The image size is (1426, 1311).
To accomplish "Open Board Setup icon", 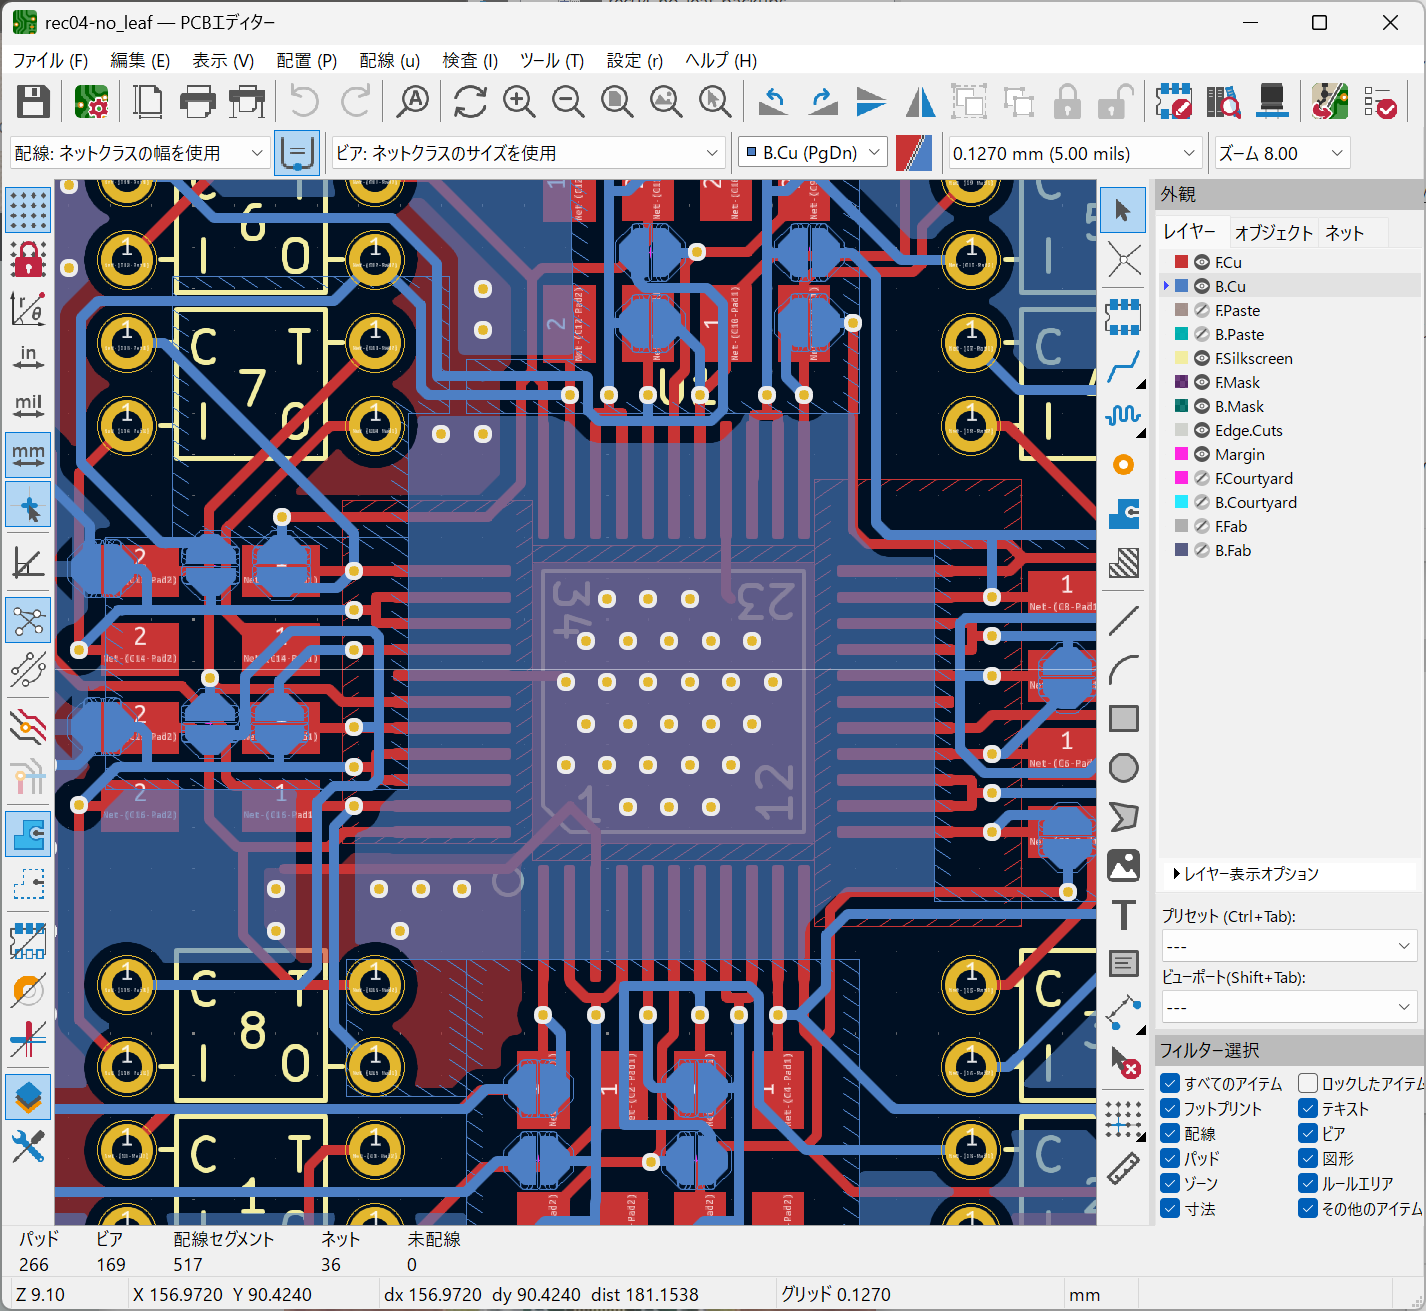I will (x=91, y=101).
